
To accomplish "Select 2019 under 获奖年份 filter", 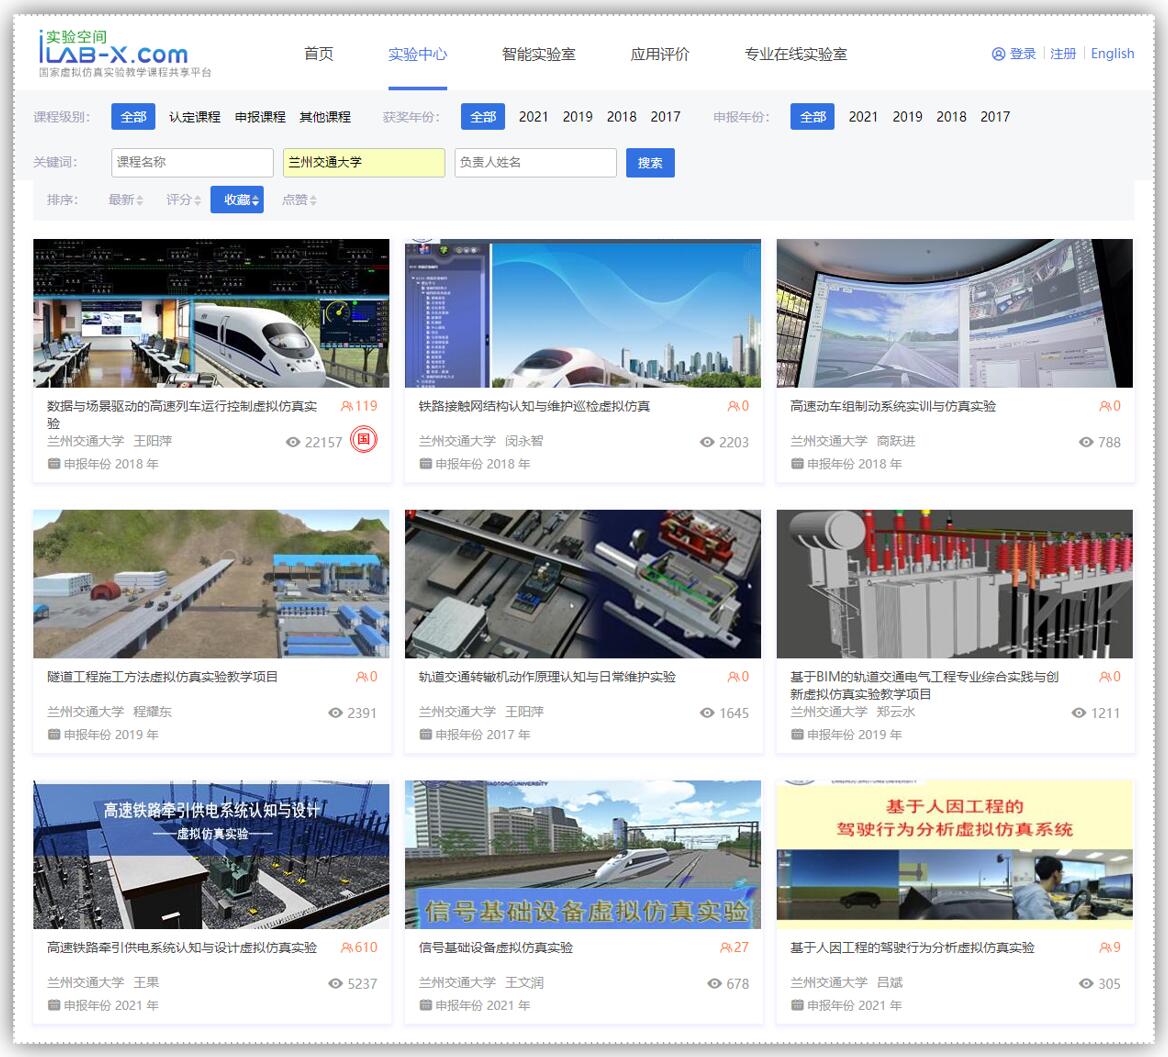I will point(577,117).
